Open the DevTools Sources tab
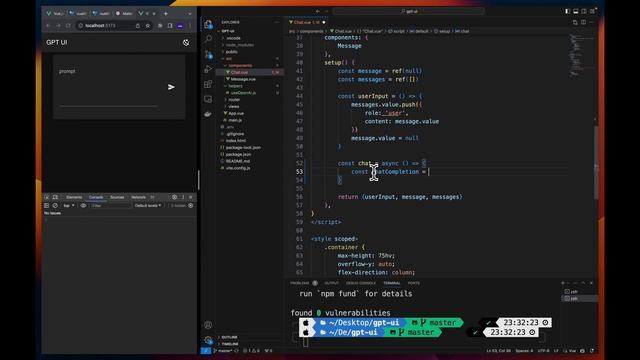 click(117, 197)
